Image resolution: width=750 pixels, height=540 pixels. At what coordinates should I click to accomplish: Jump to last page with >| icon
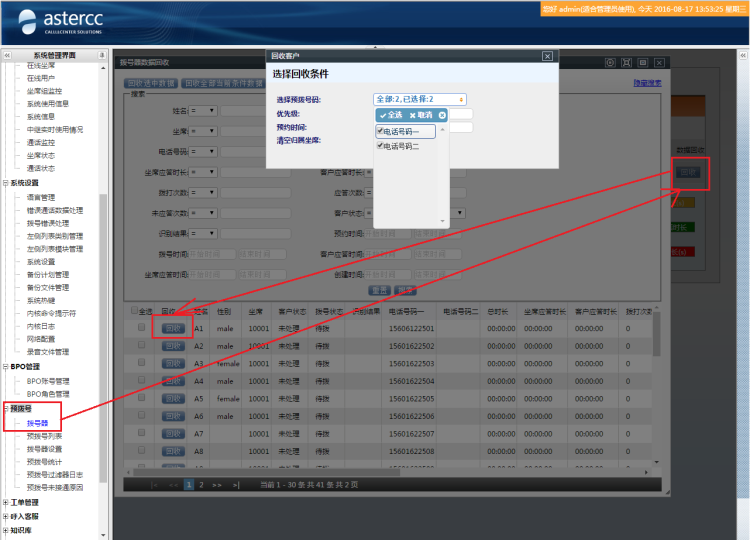[236, 484]
